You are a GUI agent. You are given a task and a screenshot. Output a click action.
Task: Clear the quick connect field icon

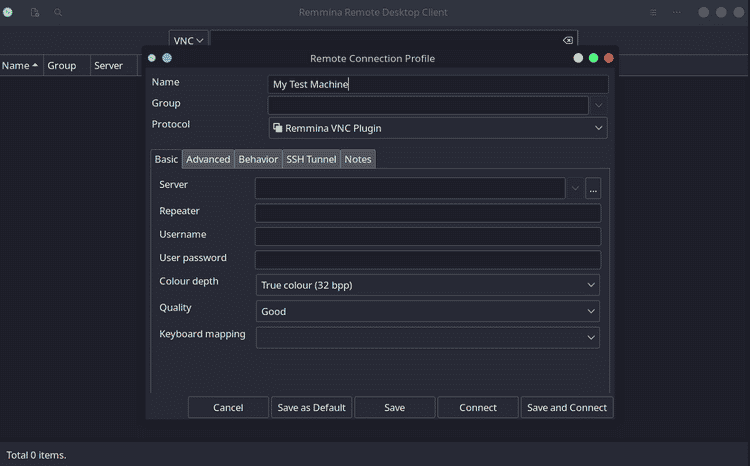pyautogui.click(x=568, y=41)
